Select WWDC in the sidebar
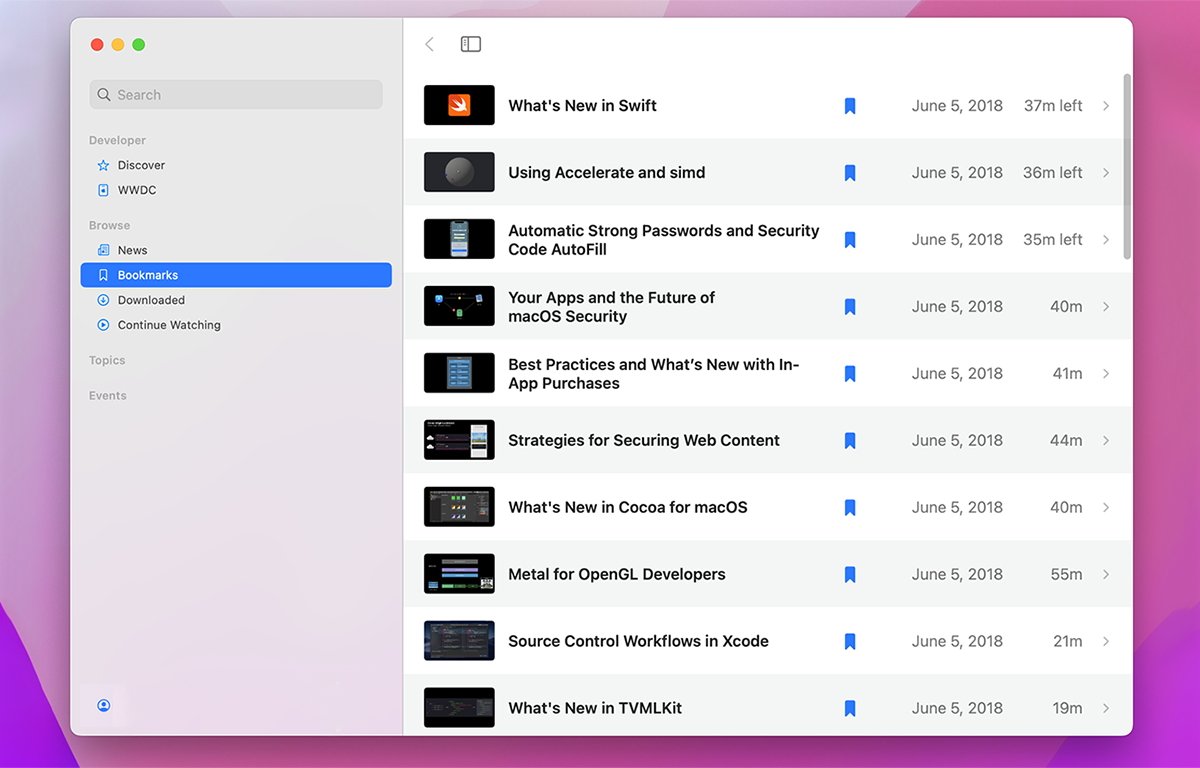This screenshot has width=1200, height=768. click(136, 190)
